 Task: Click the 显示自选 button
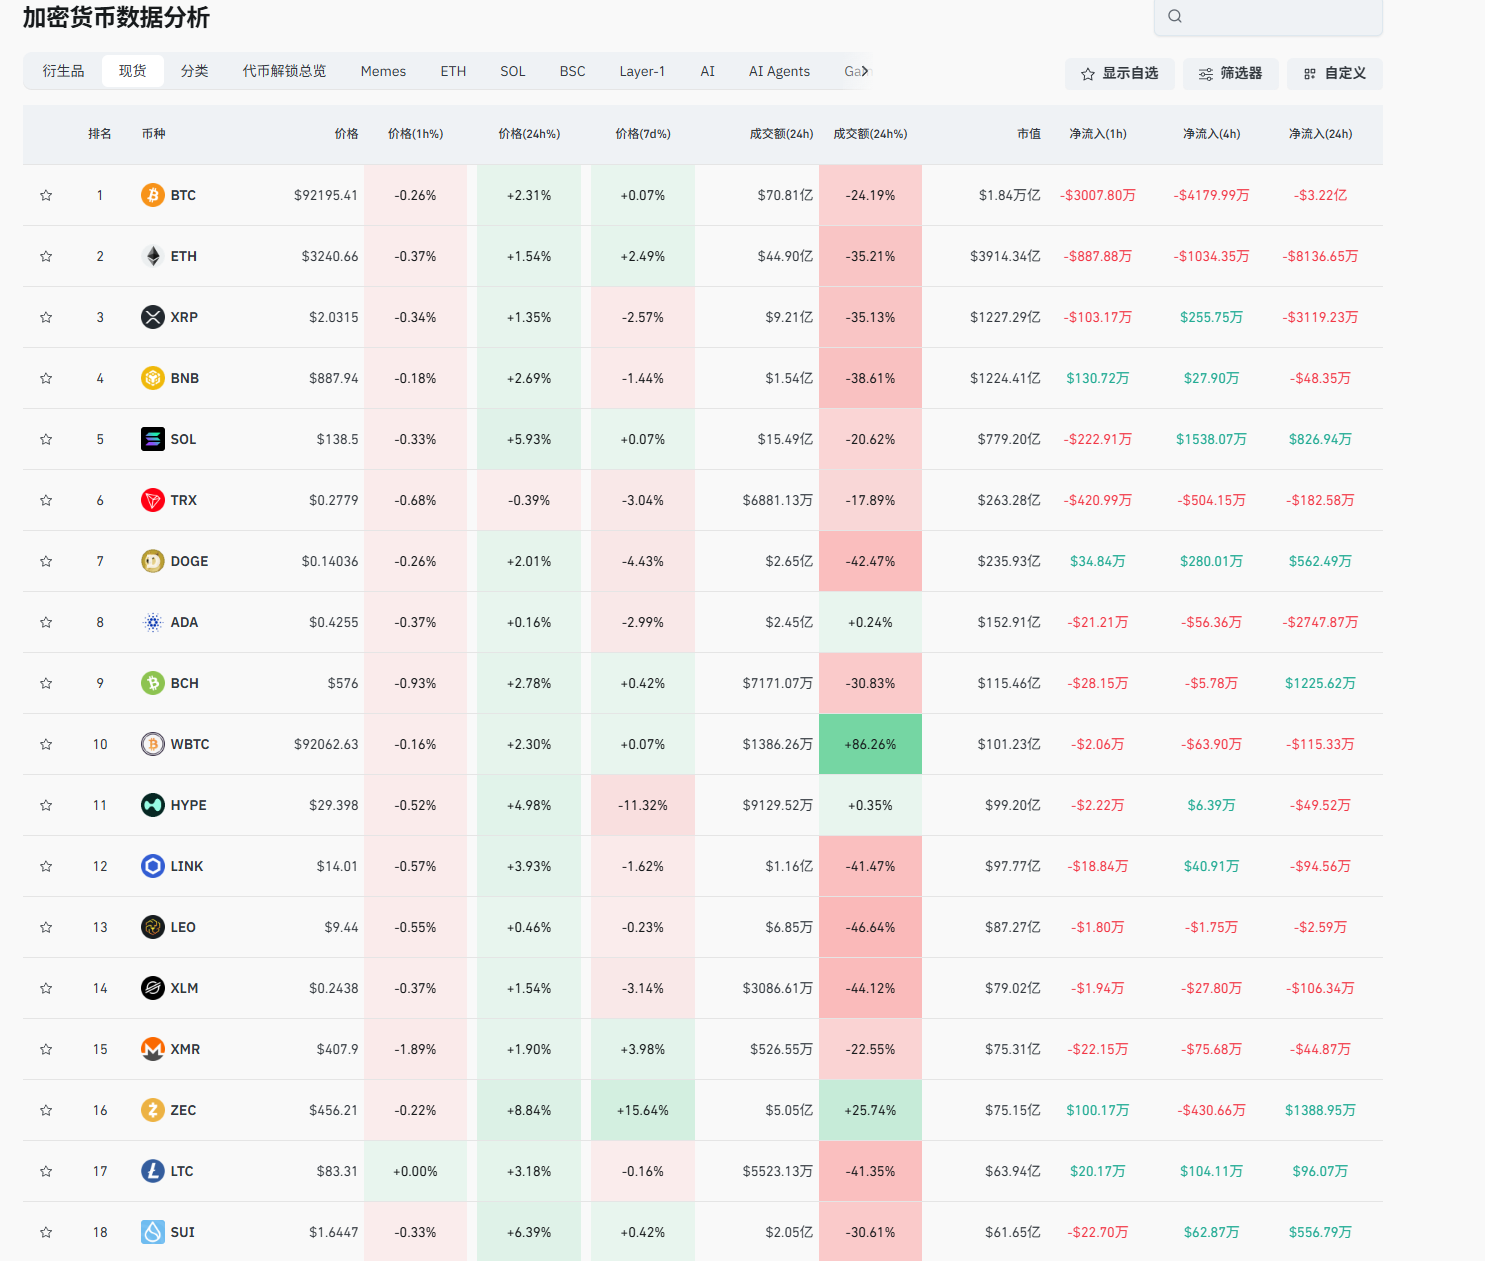tap(1119, 73)
